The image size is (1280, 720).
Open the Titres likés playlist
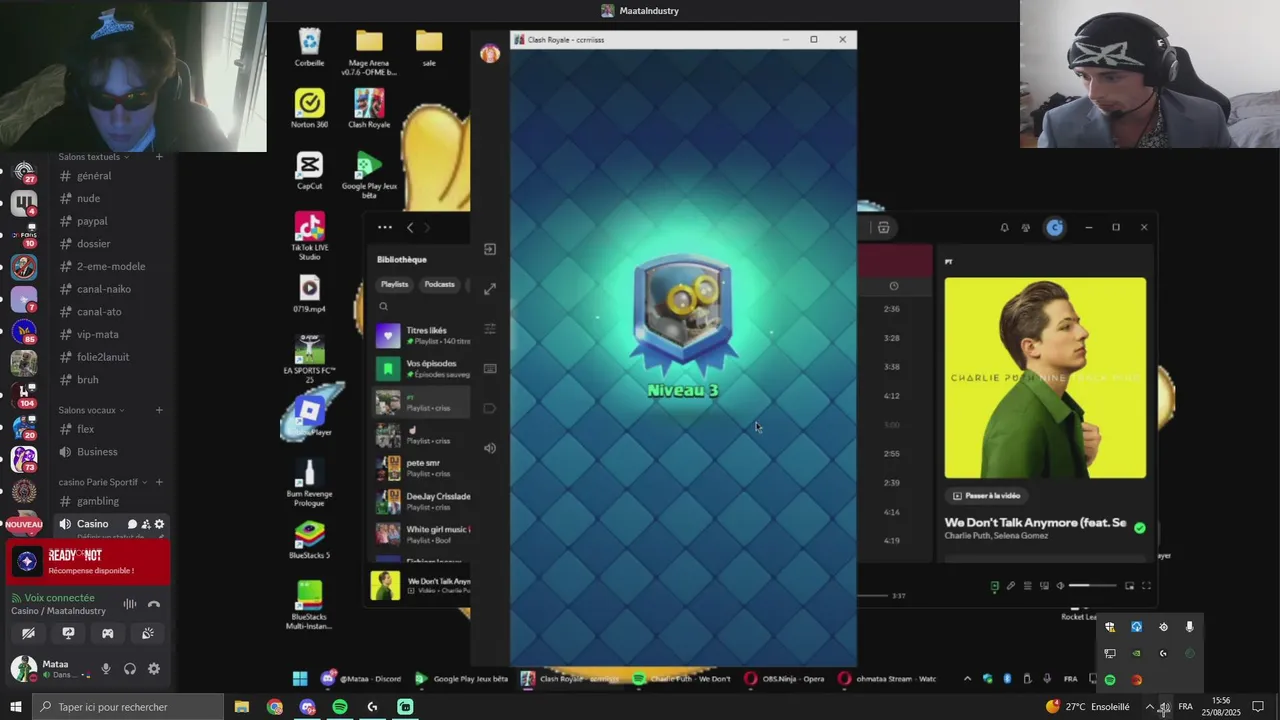coord(422,335)
